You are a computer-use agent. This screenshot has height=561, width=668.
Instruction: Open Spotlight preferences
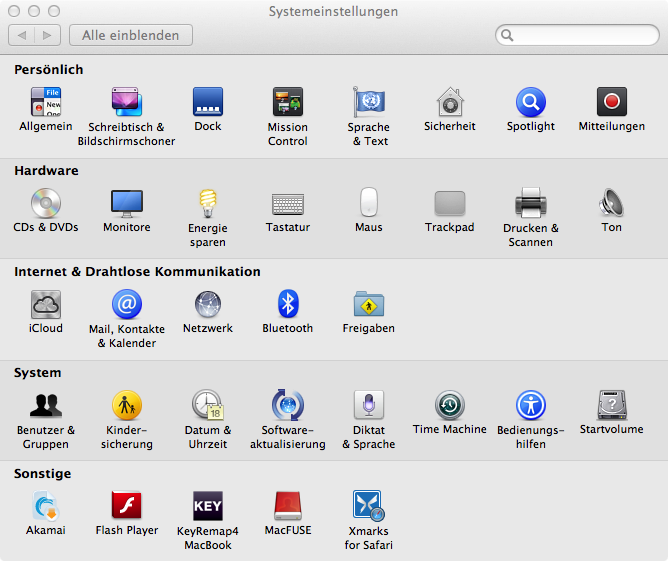coord(530,103)
